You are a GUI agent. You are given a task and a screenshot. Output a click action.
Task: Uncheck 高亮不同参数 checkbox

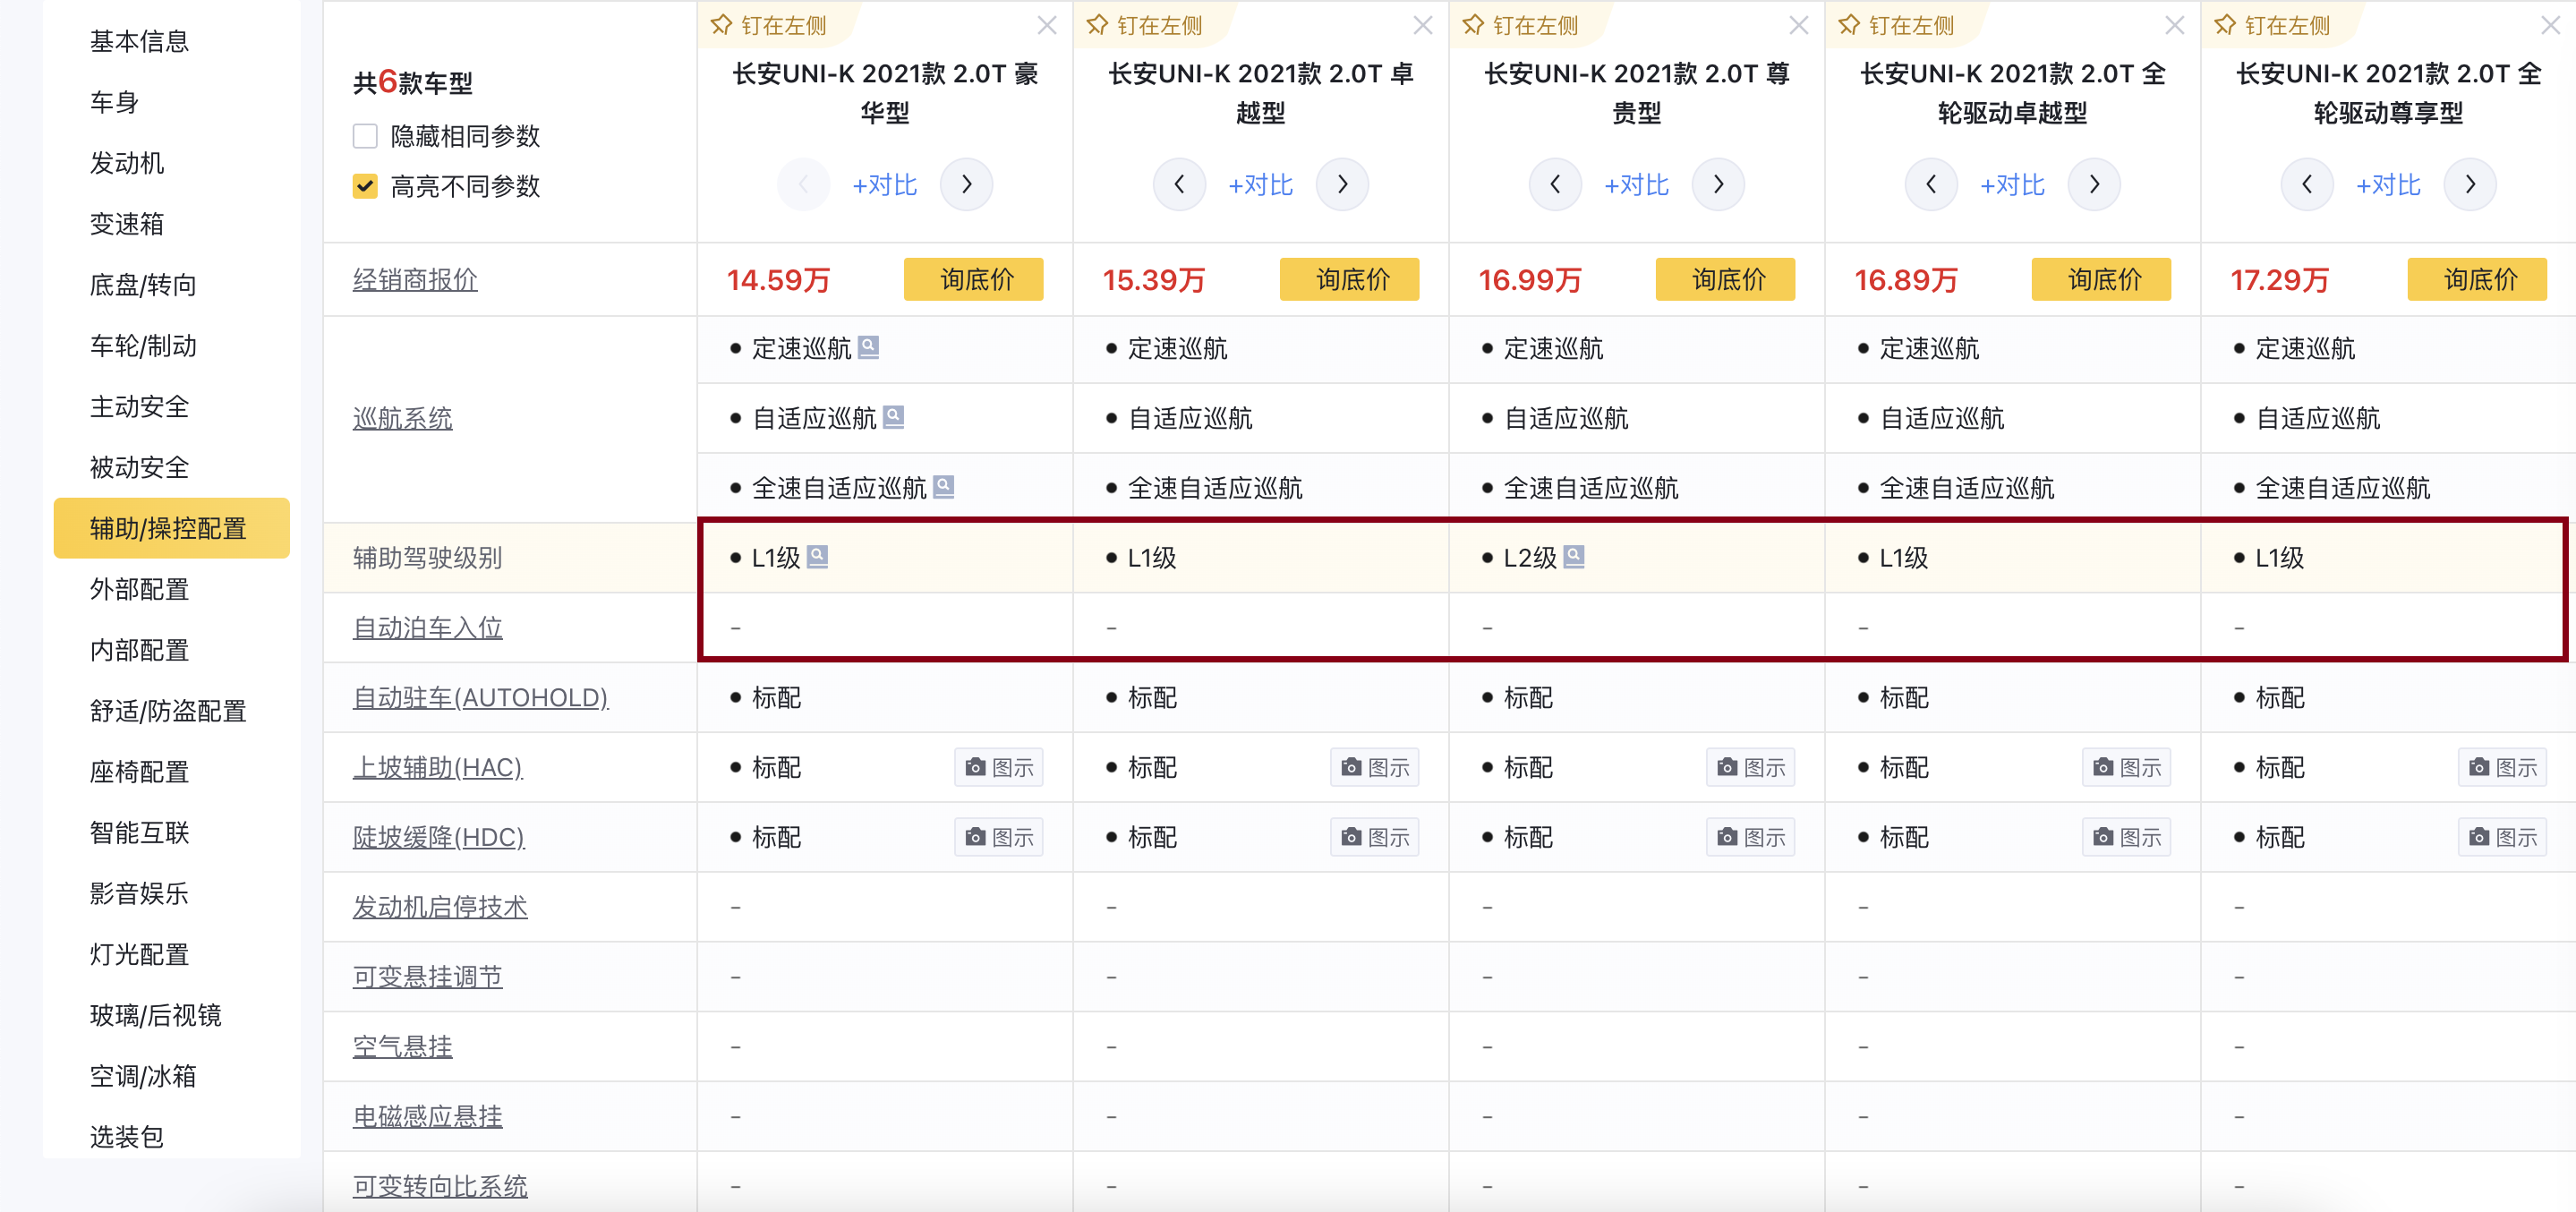(x=365, y=186)
